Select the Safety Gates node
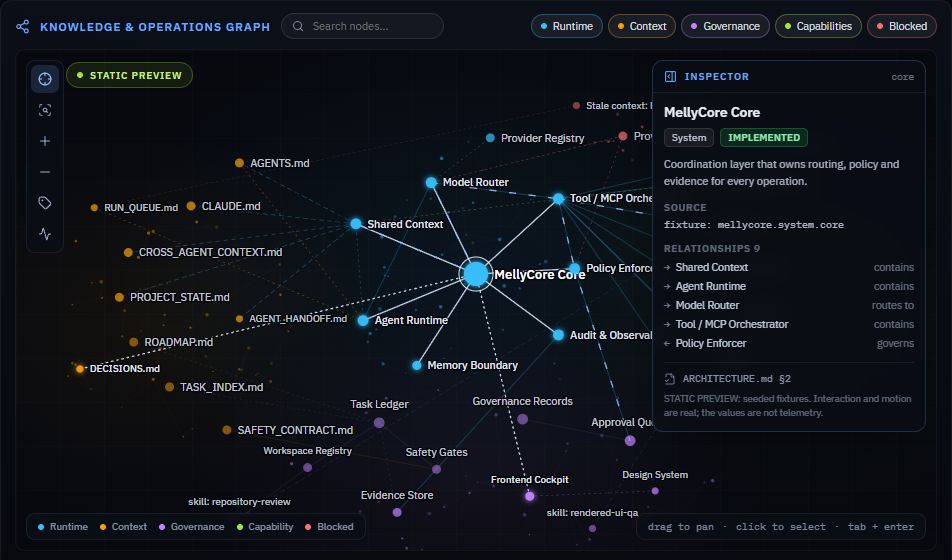Image resolution: width=952 pixels, height=560 pixels. tap(437, 469)
